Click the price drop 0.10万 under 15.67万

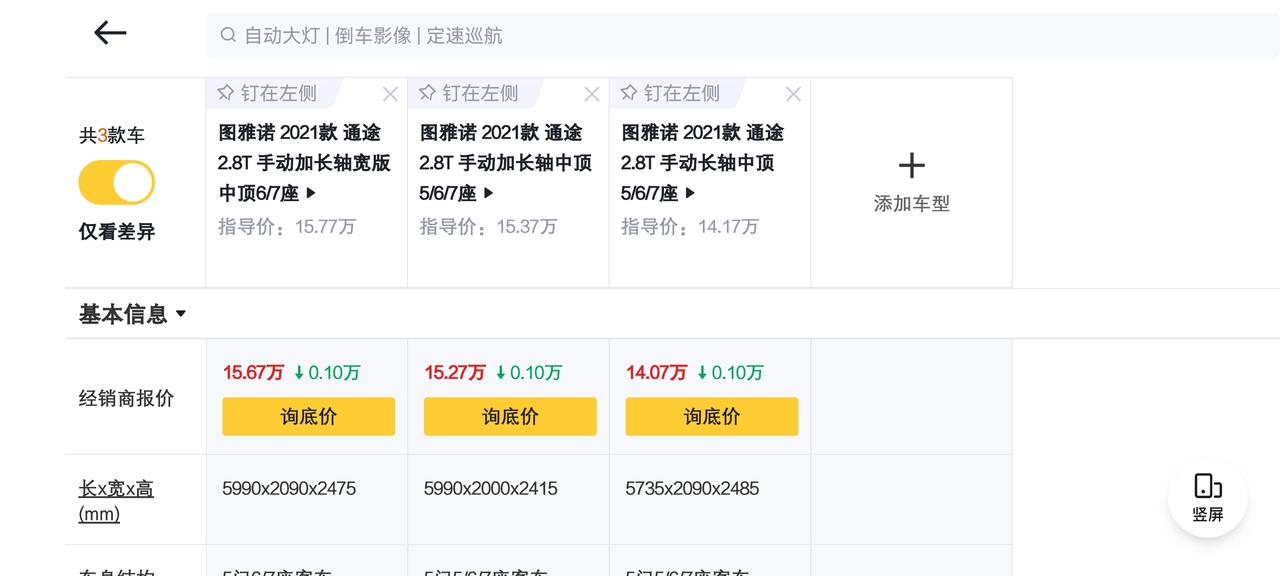(326, 372)
